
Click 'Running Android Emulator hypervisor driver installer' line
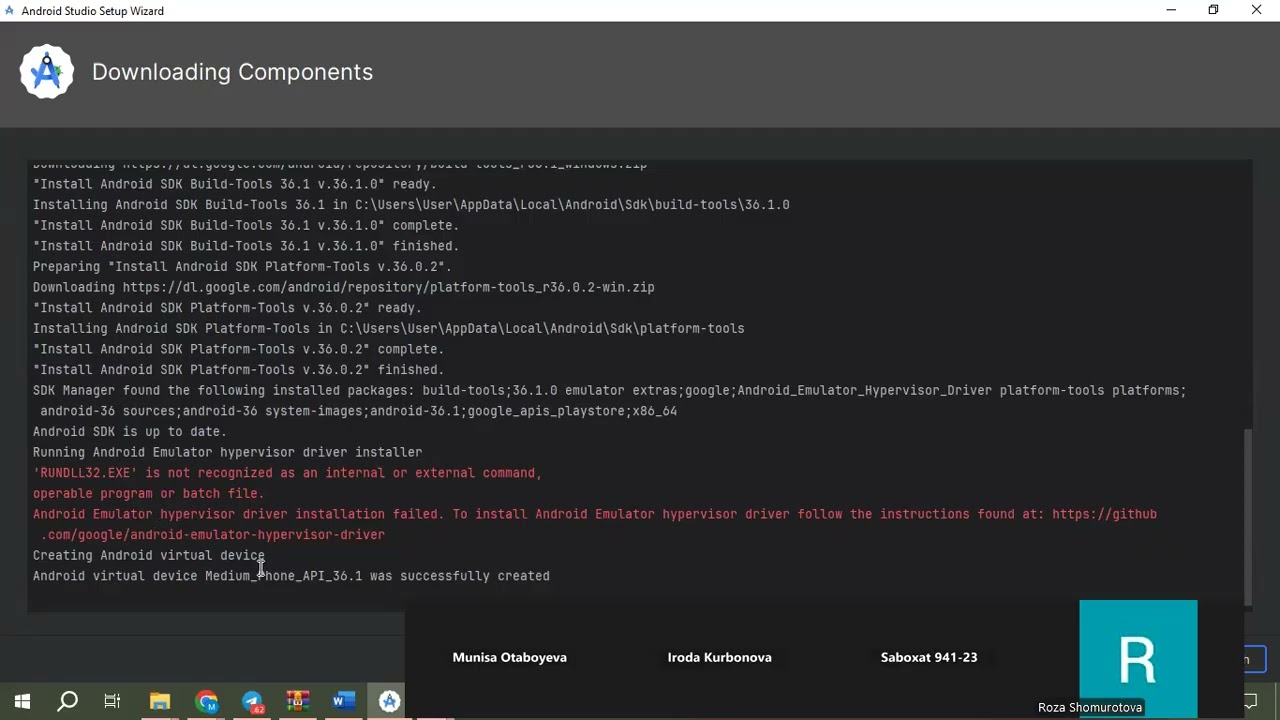(x=227, y=453)
